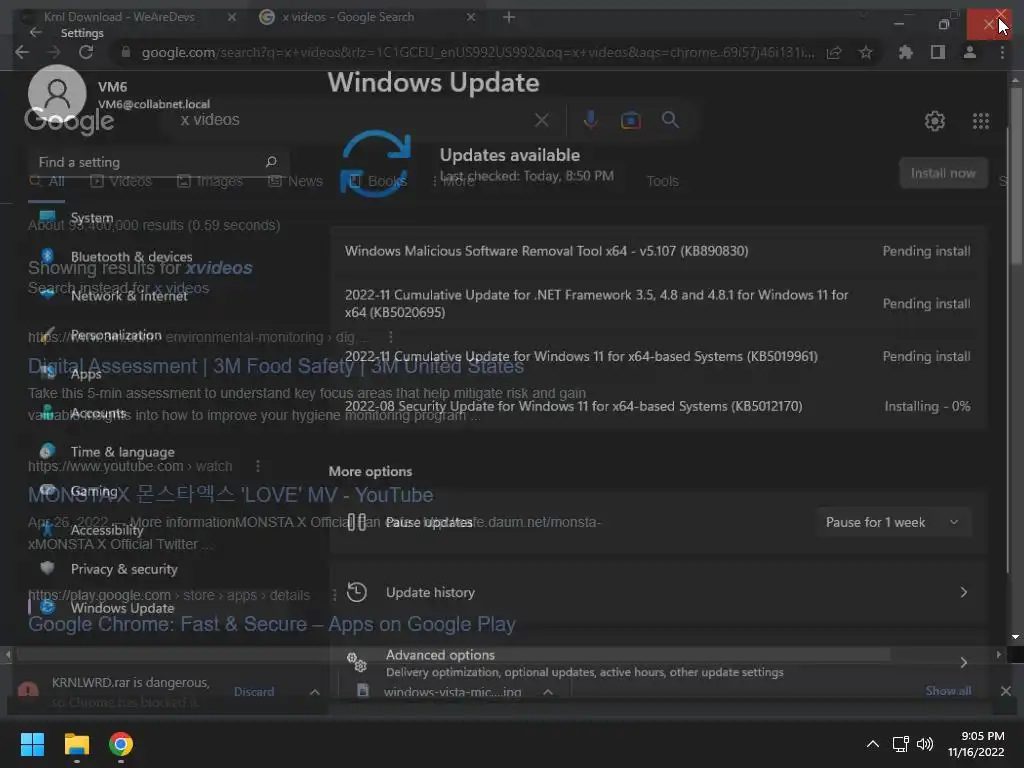Click the network icon in system tray
This screenshot has height=768, width=1024.
pos(901,744)
